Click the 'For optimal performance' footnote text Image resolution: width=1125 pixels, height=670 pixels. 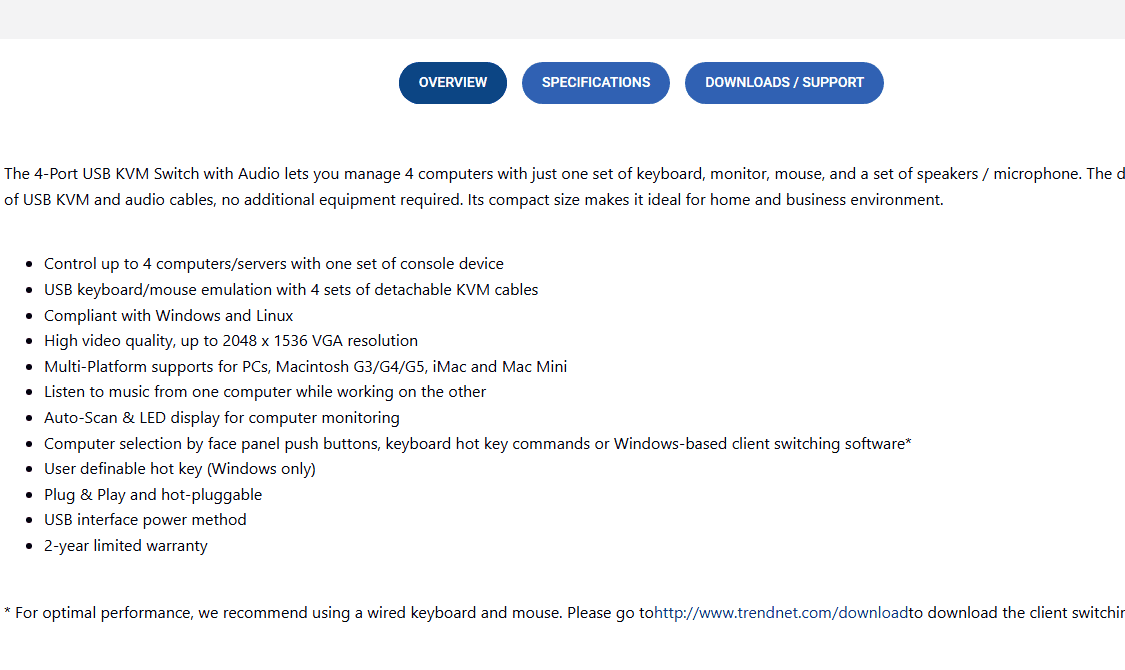click(300, 613)
